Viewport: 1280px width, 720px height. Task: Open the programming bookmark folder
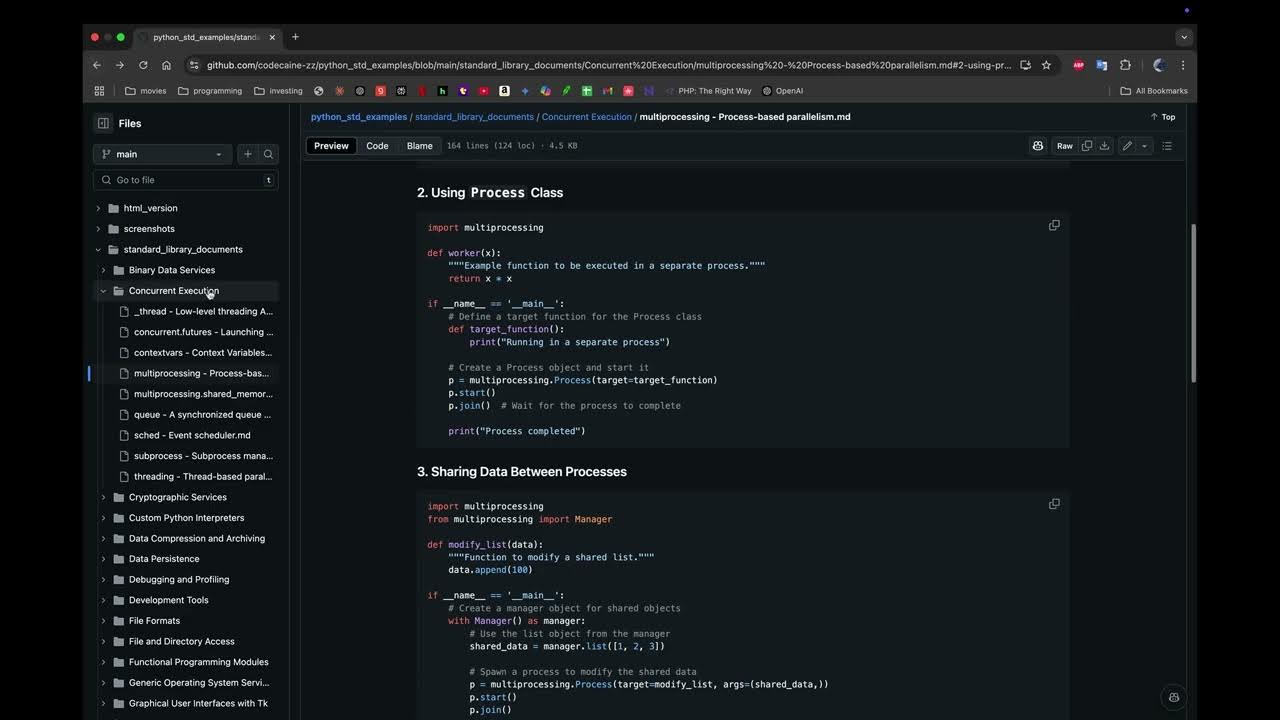[210, 91]
